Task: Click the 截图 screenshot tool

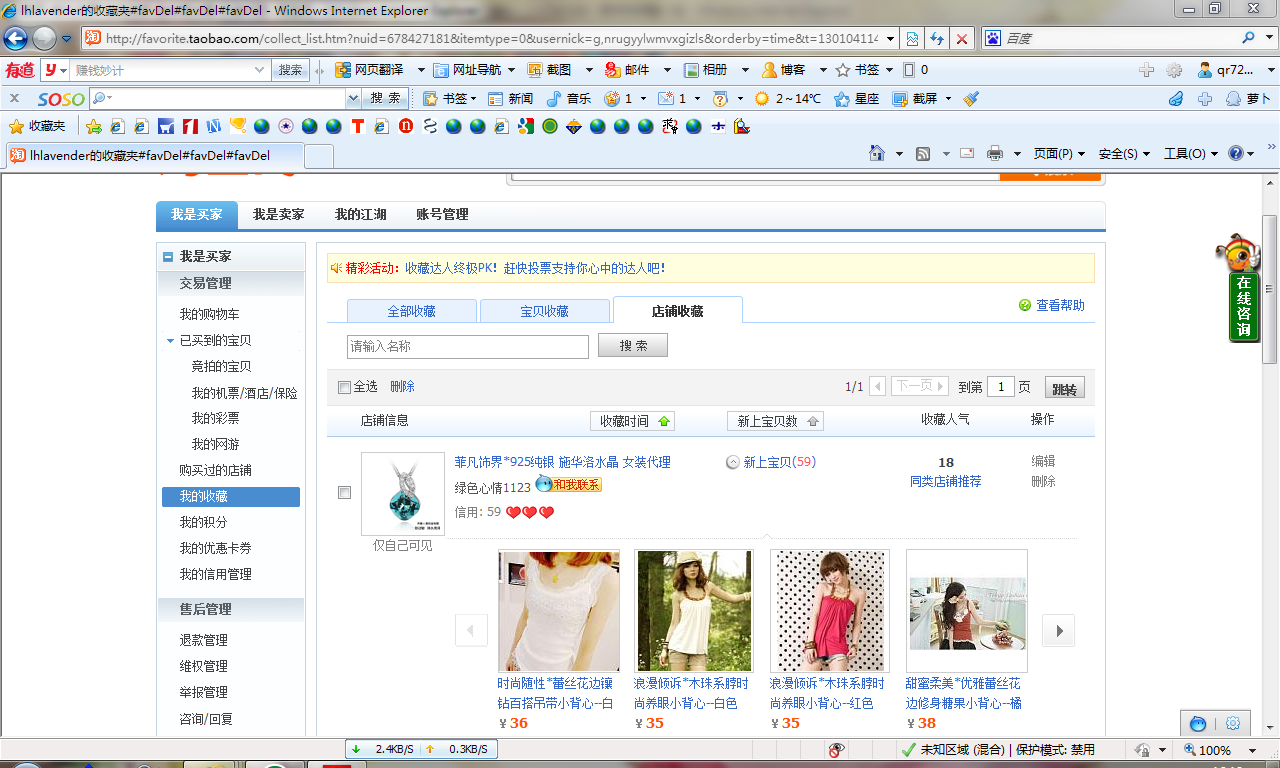Action: [x=550, y=70]
